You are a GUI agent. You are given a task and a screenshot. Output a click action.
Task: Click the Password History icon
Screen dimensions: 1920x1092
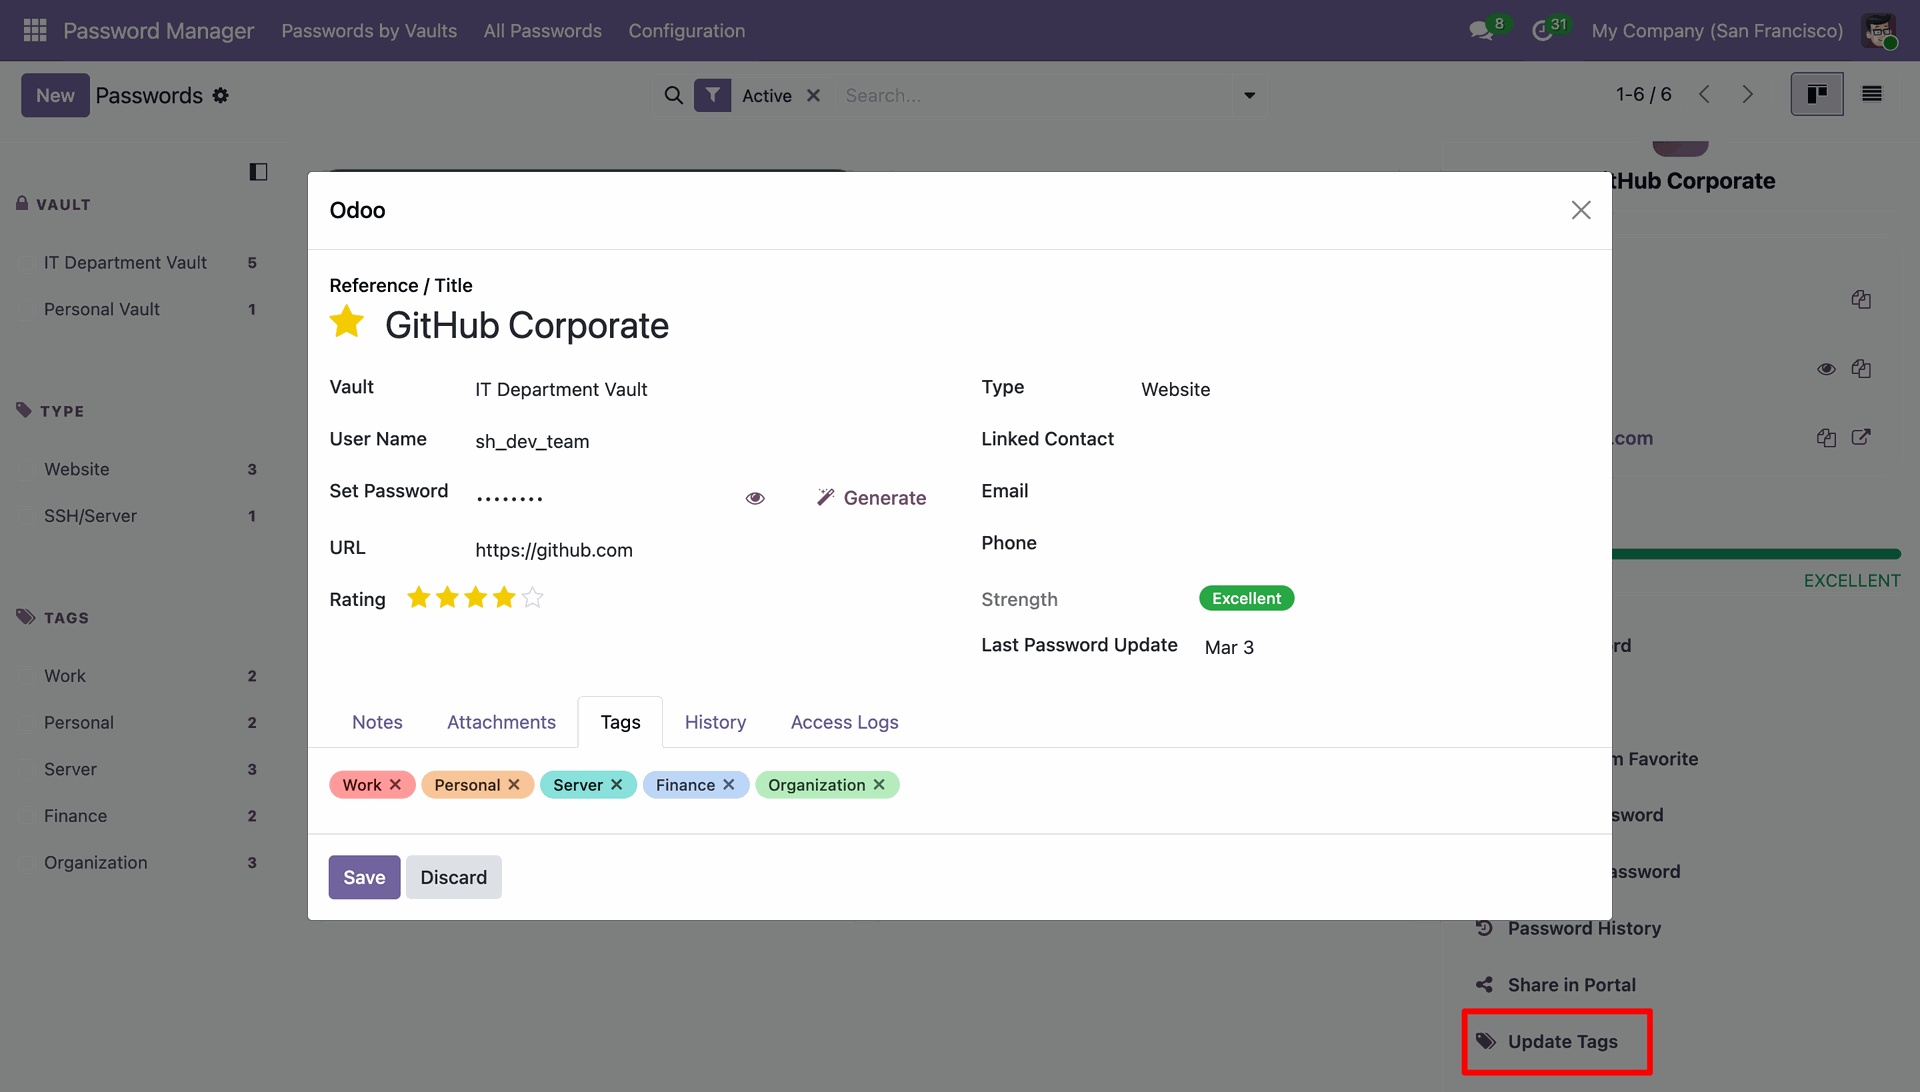(1484, 928)
